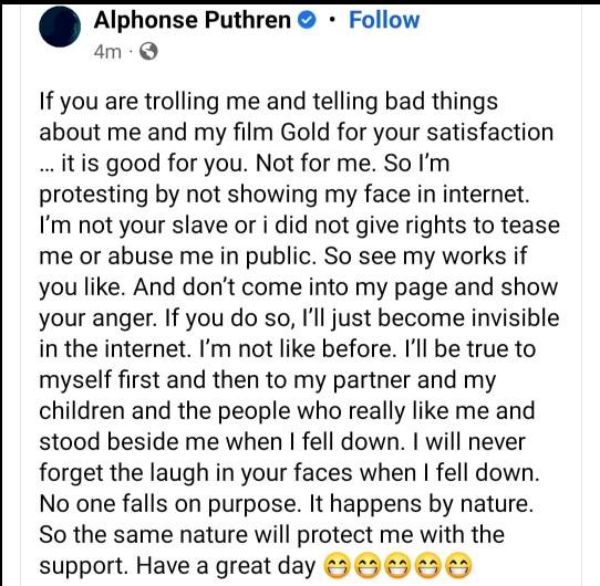The height and width of the screenshot is (586, 600).
Task: Click the second grinning emoji in the post
Action: tap(370, 566)
